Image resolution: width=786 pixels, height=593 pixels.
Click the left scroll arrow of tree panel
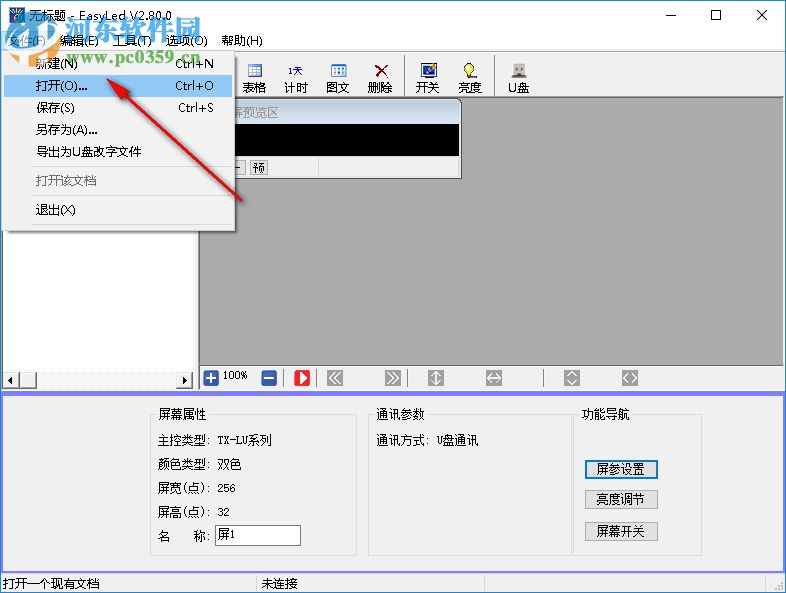point(11,380)
